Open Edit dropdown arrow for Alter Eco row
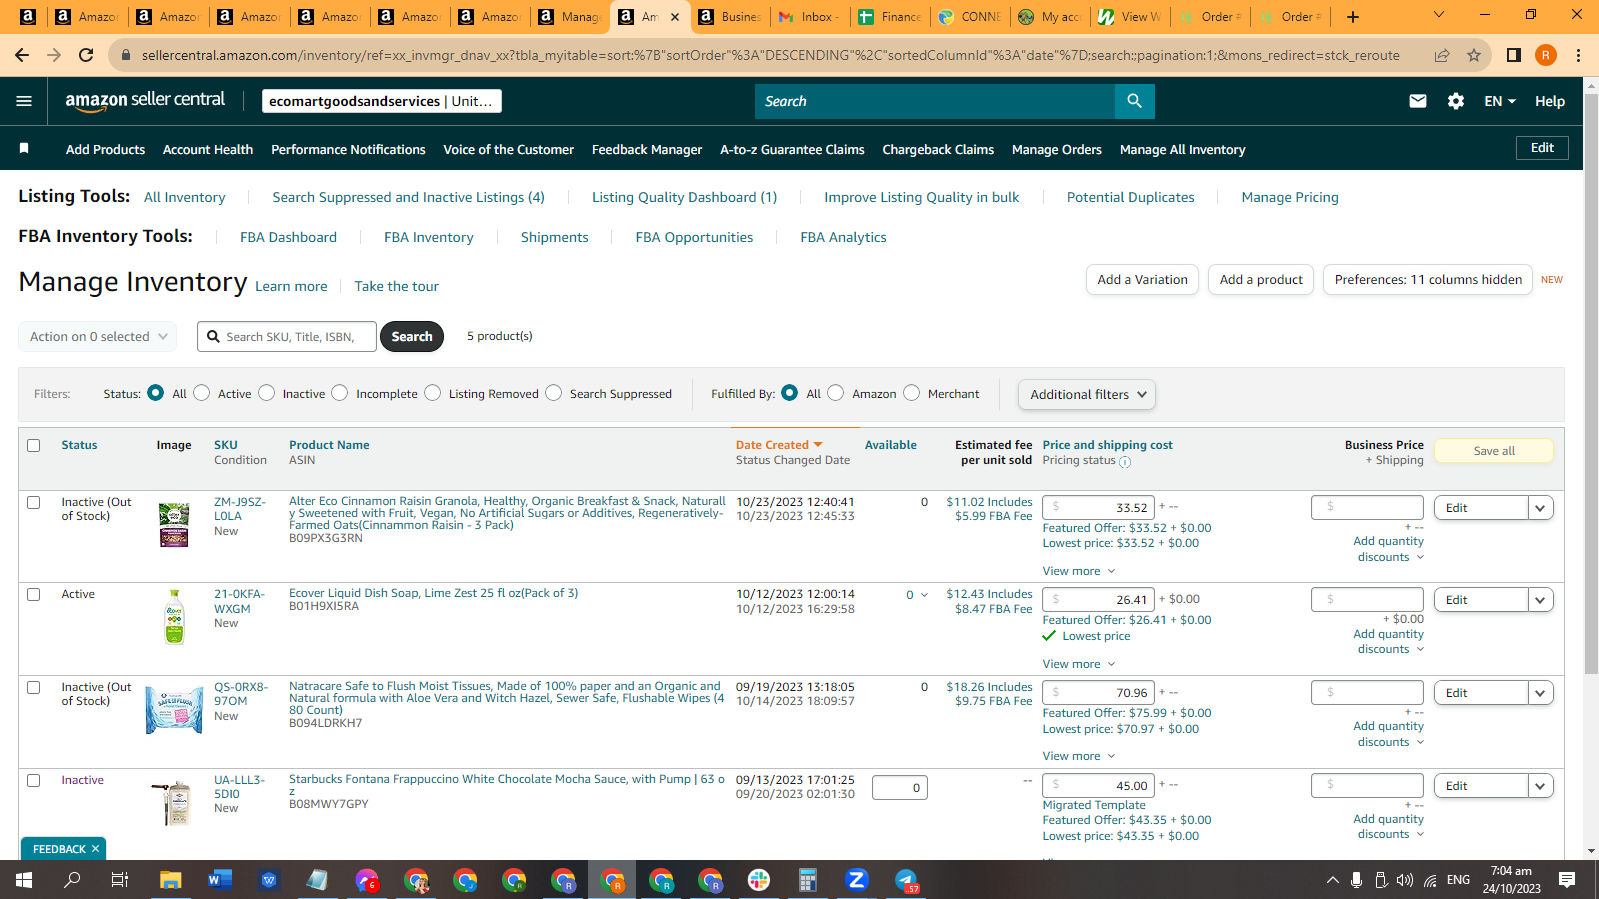The height and width of the screenshot is (899, 1599). (1541, 508)
